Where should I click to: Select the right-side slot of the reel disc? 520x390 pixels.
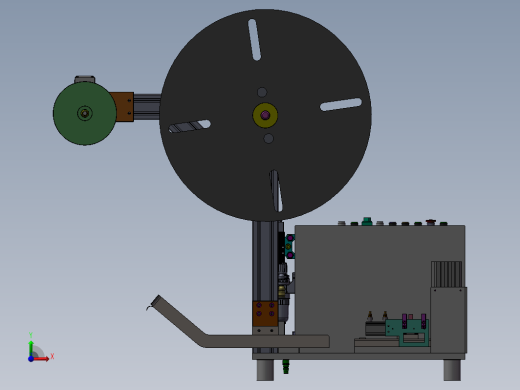tap(341, 104)
